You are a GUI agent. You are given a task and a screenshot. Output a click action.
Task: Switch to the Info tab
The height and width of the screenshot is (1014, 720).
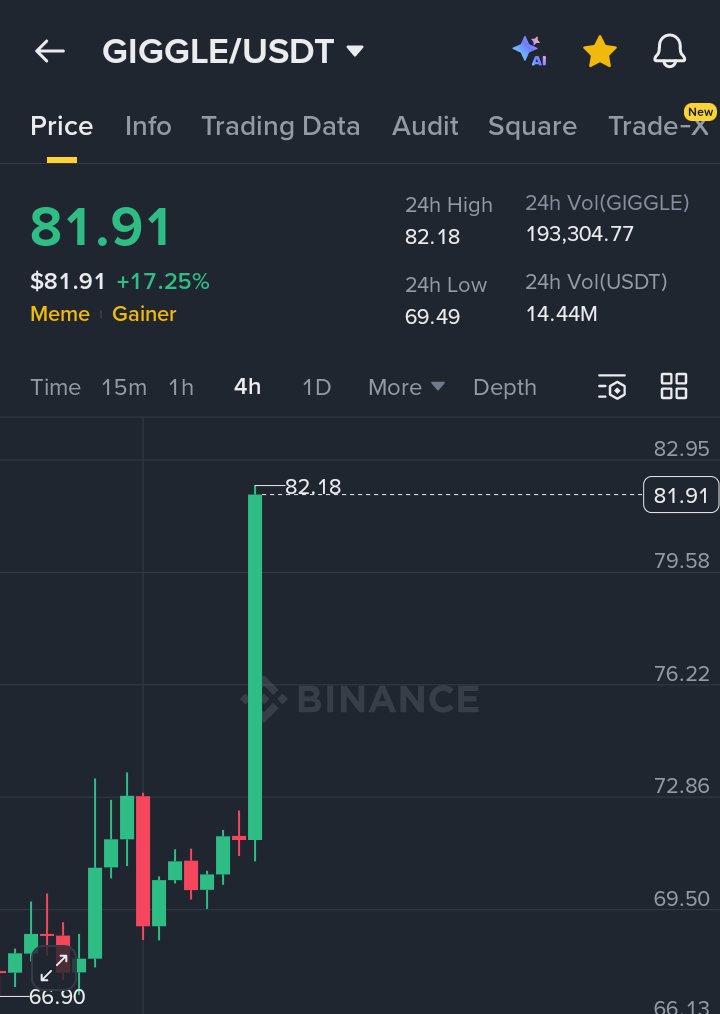coord(148,126)
